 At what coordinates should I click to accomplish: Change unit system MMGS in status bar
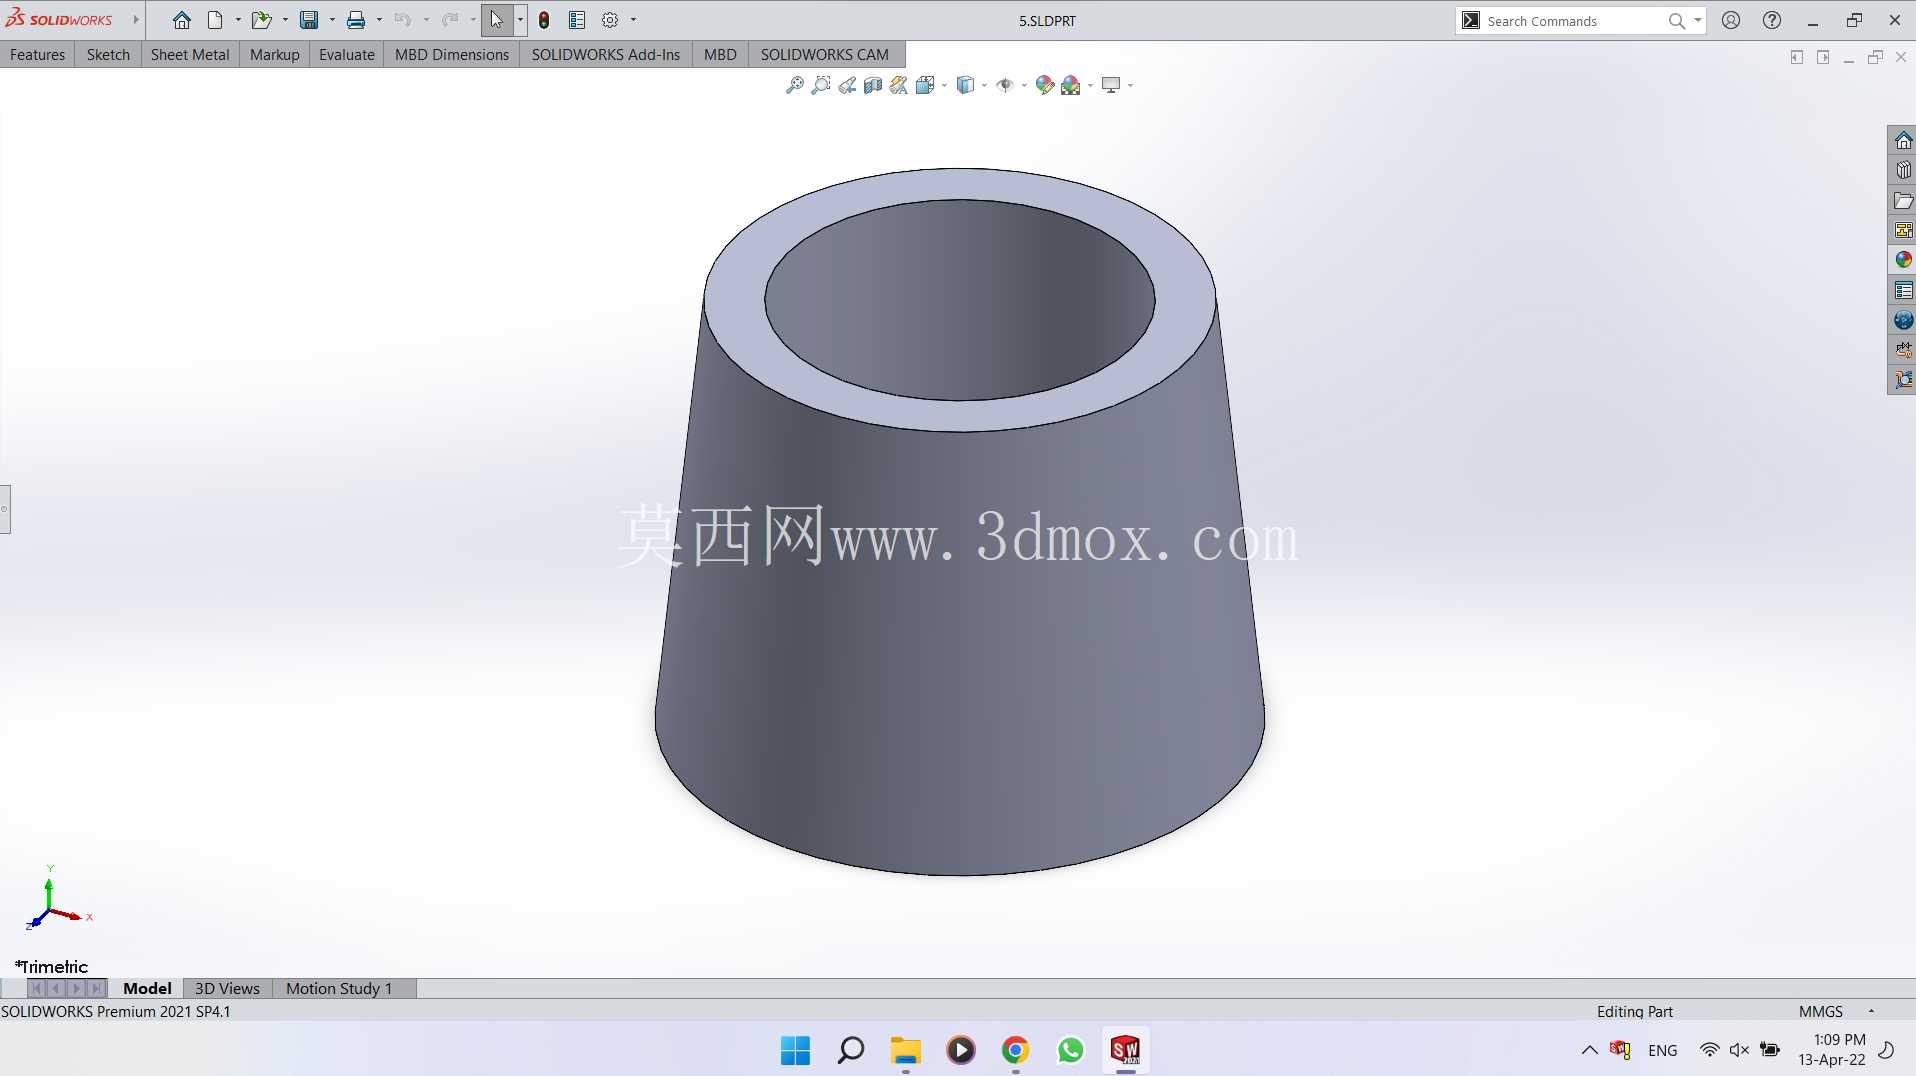[1821, 1011]
